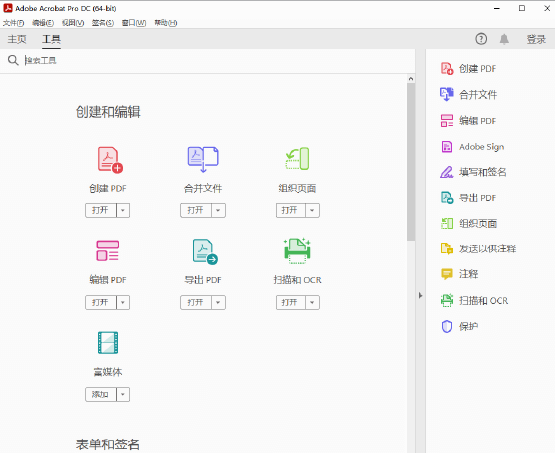The width and height of the screenshot is (555, 453).
Task: Select 保护 shield icon in sidebar
Action: [x=447, y=326]
